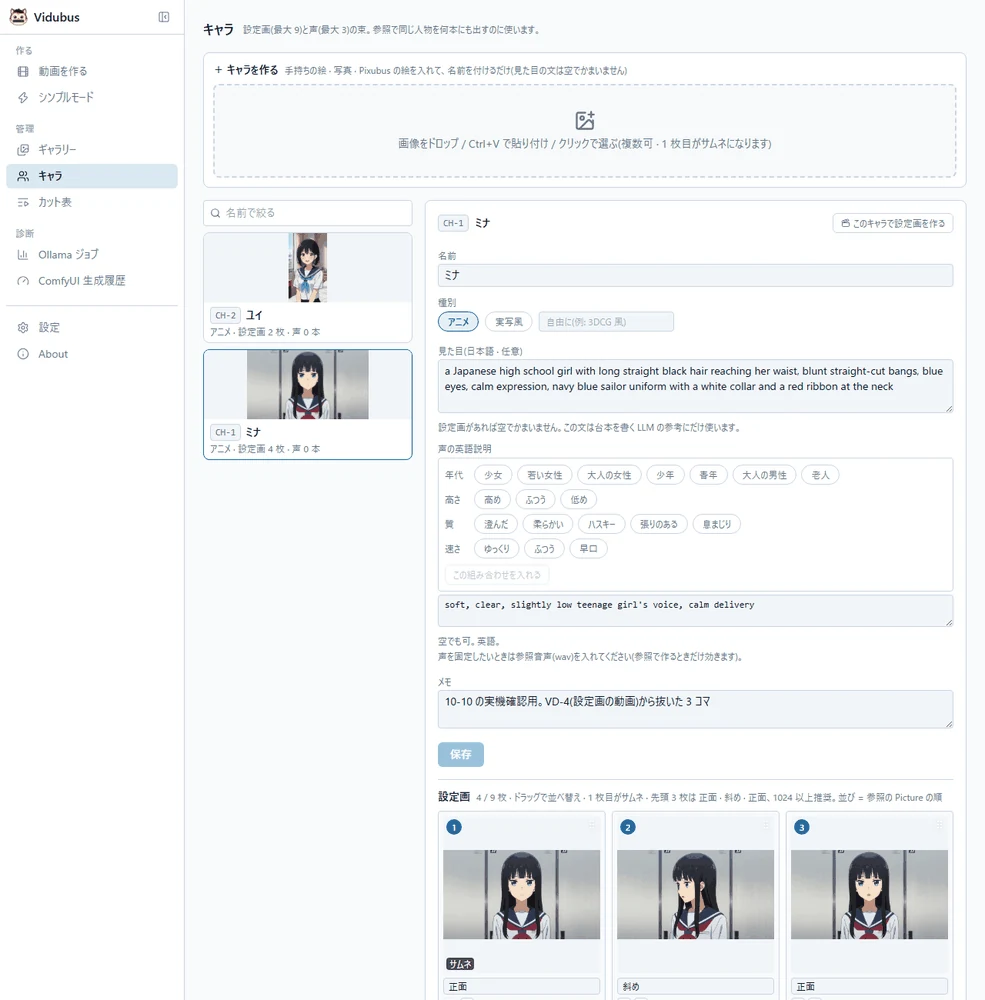Click the info icon beside About
This screenshot has width=985, height=1000.
[23, 354]
